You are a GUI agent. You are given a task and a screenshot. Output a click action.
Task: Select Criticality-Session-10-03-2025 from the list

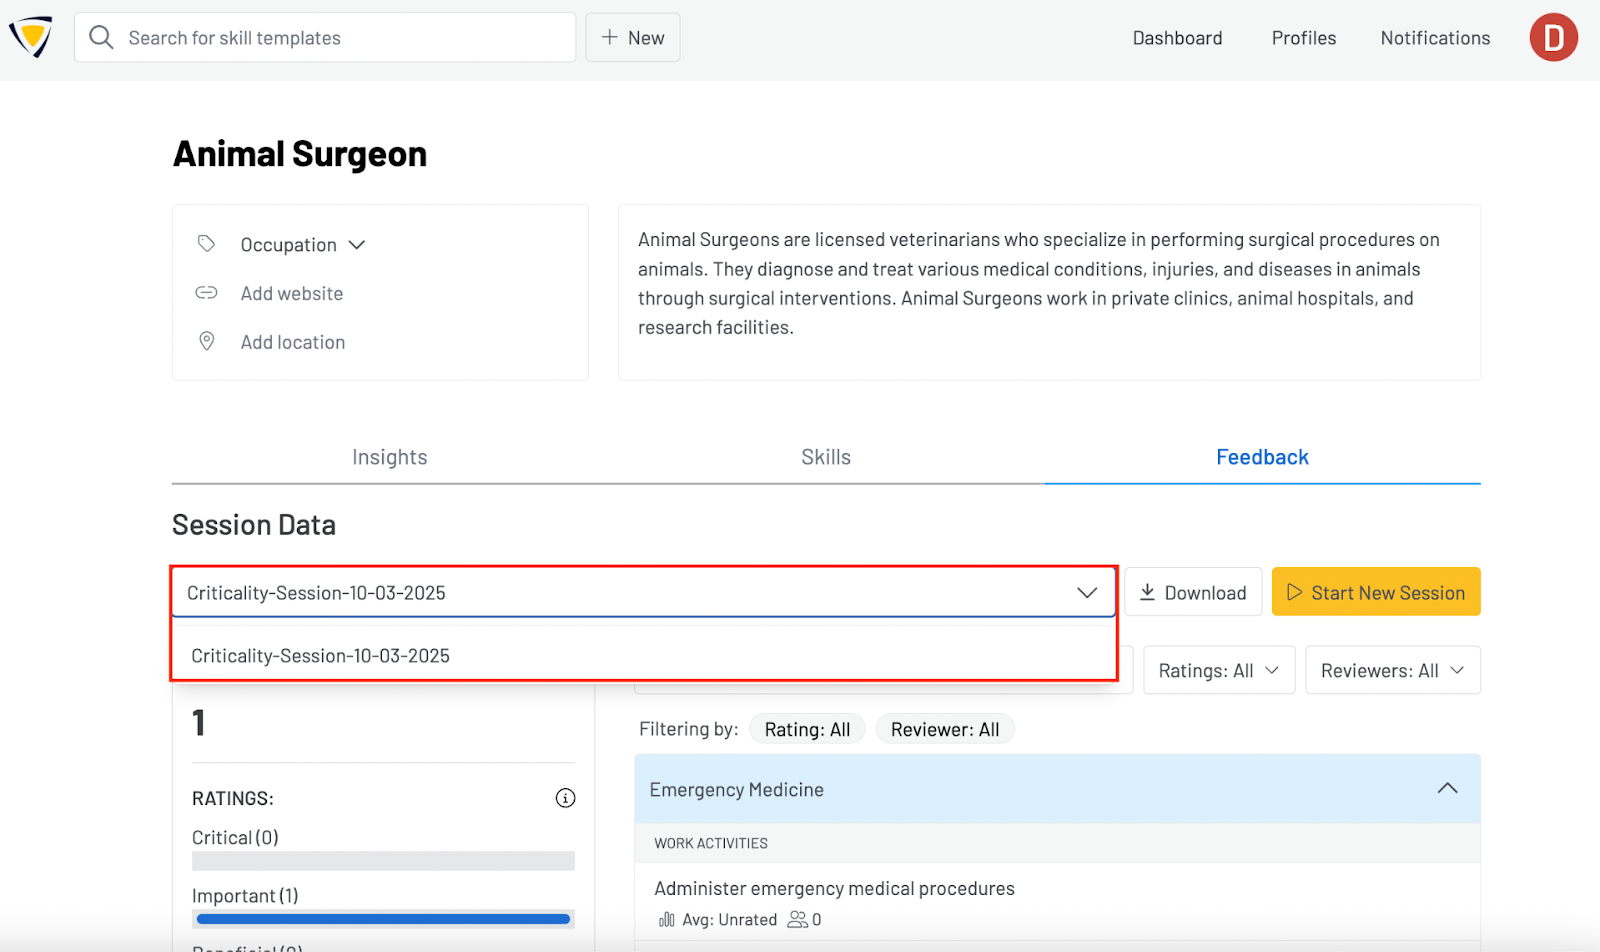pos(320,655)
